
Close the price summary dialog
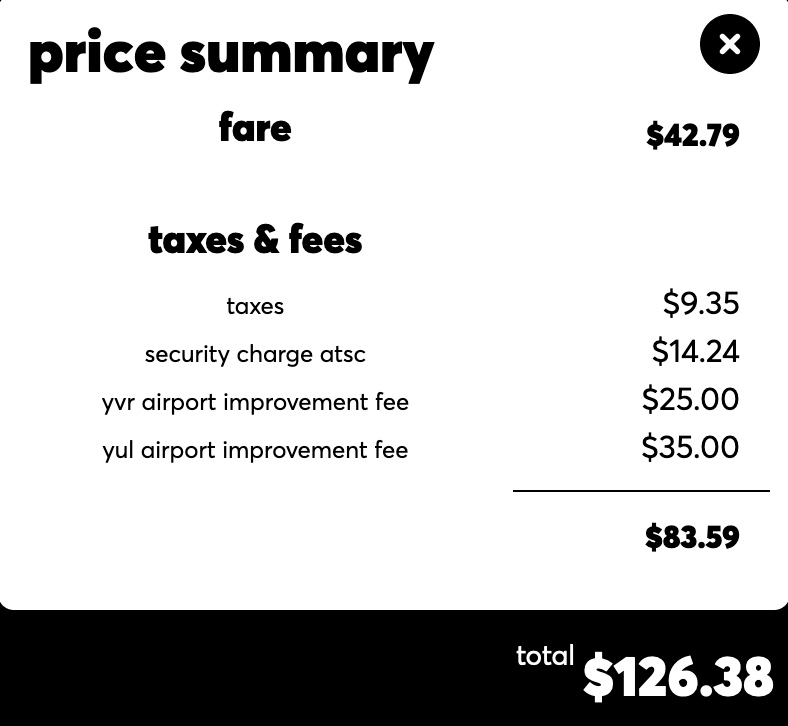coord(730,44)
